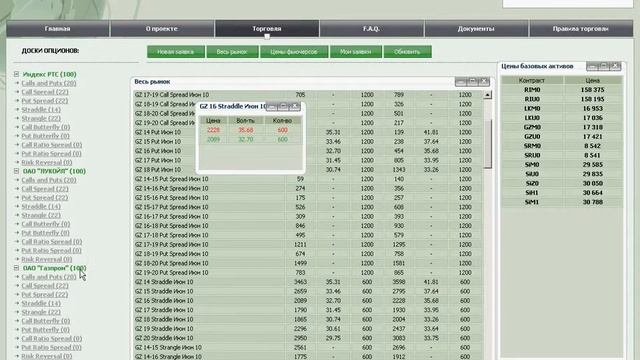640x360 pixels.
Task: Select the GZ 17-19 Call Spread Июн 10 row
Action: (x=308, y=95)
